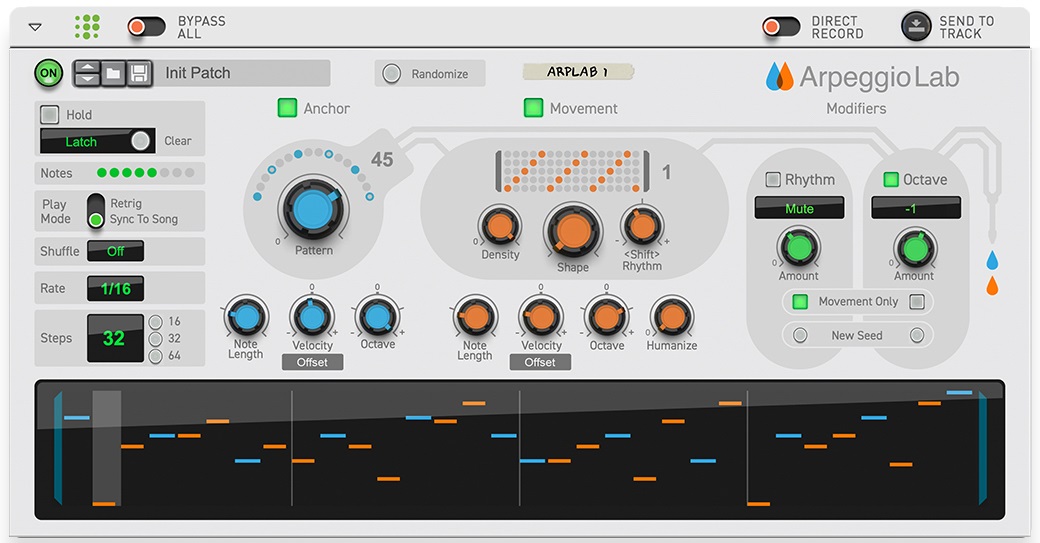Viewport: 1040px width, 543px height.
Task: Enable the Hold checkbox
Action: coord(50,115)
